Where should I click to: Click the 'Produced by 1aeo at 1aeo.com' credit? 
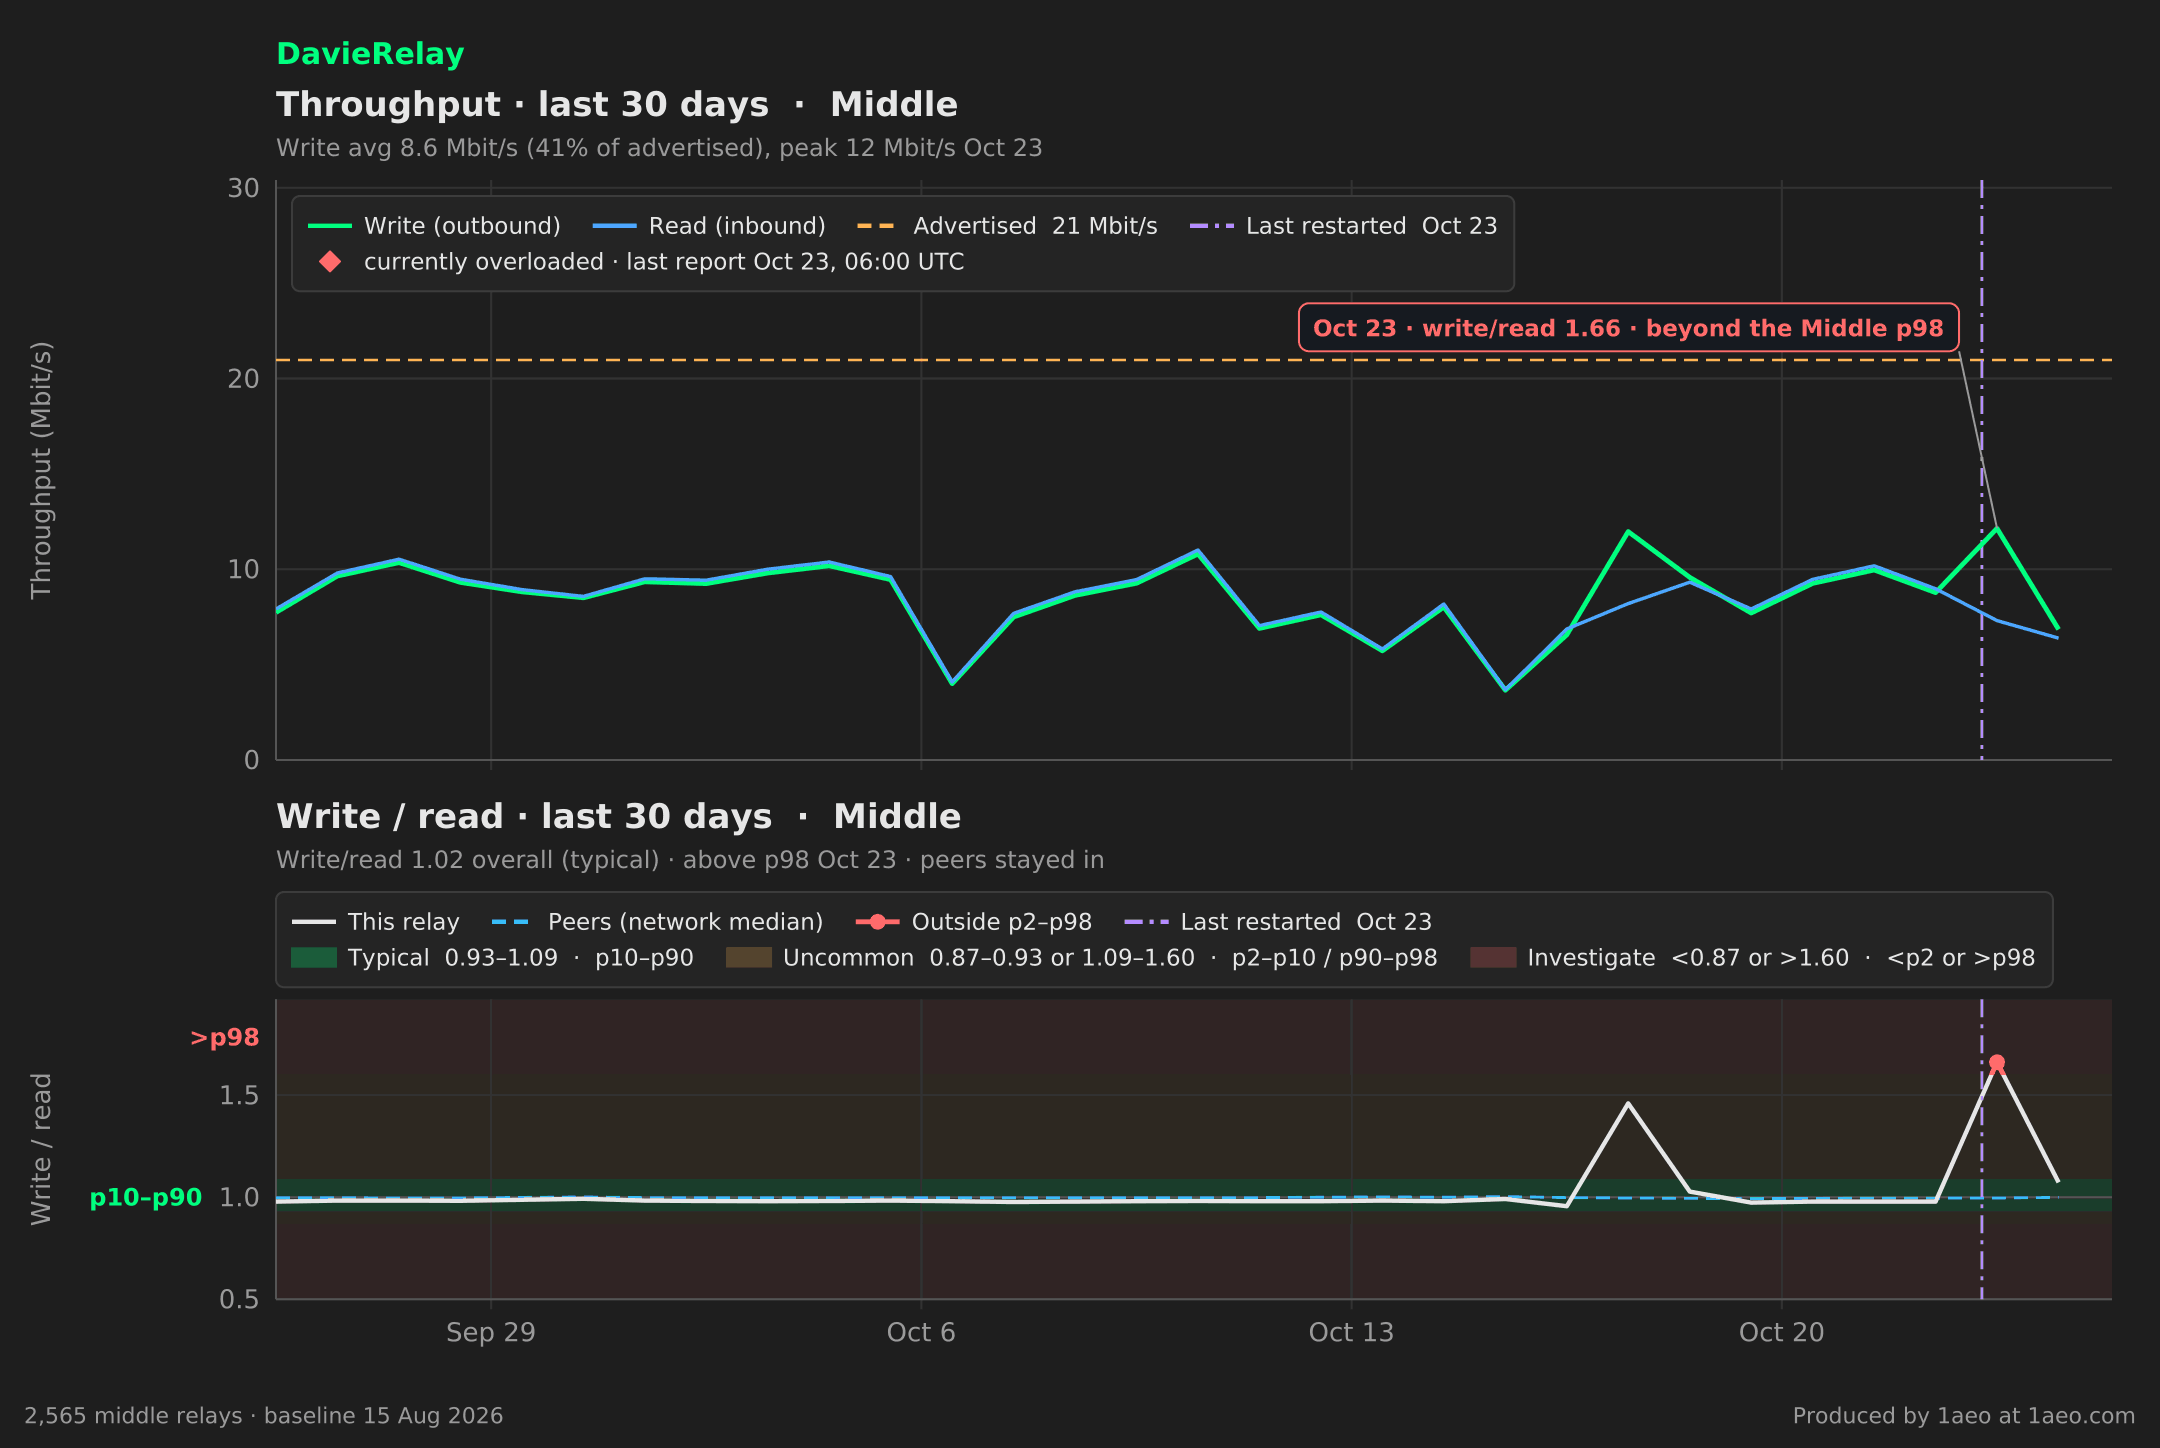pyautogui.click(x=1964, y=1416)
